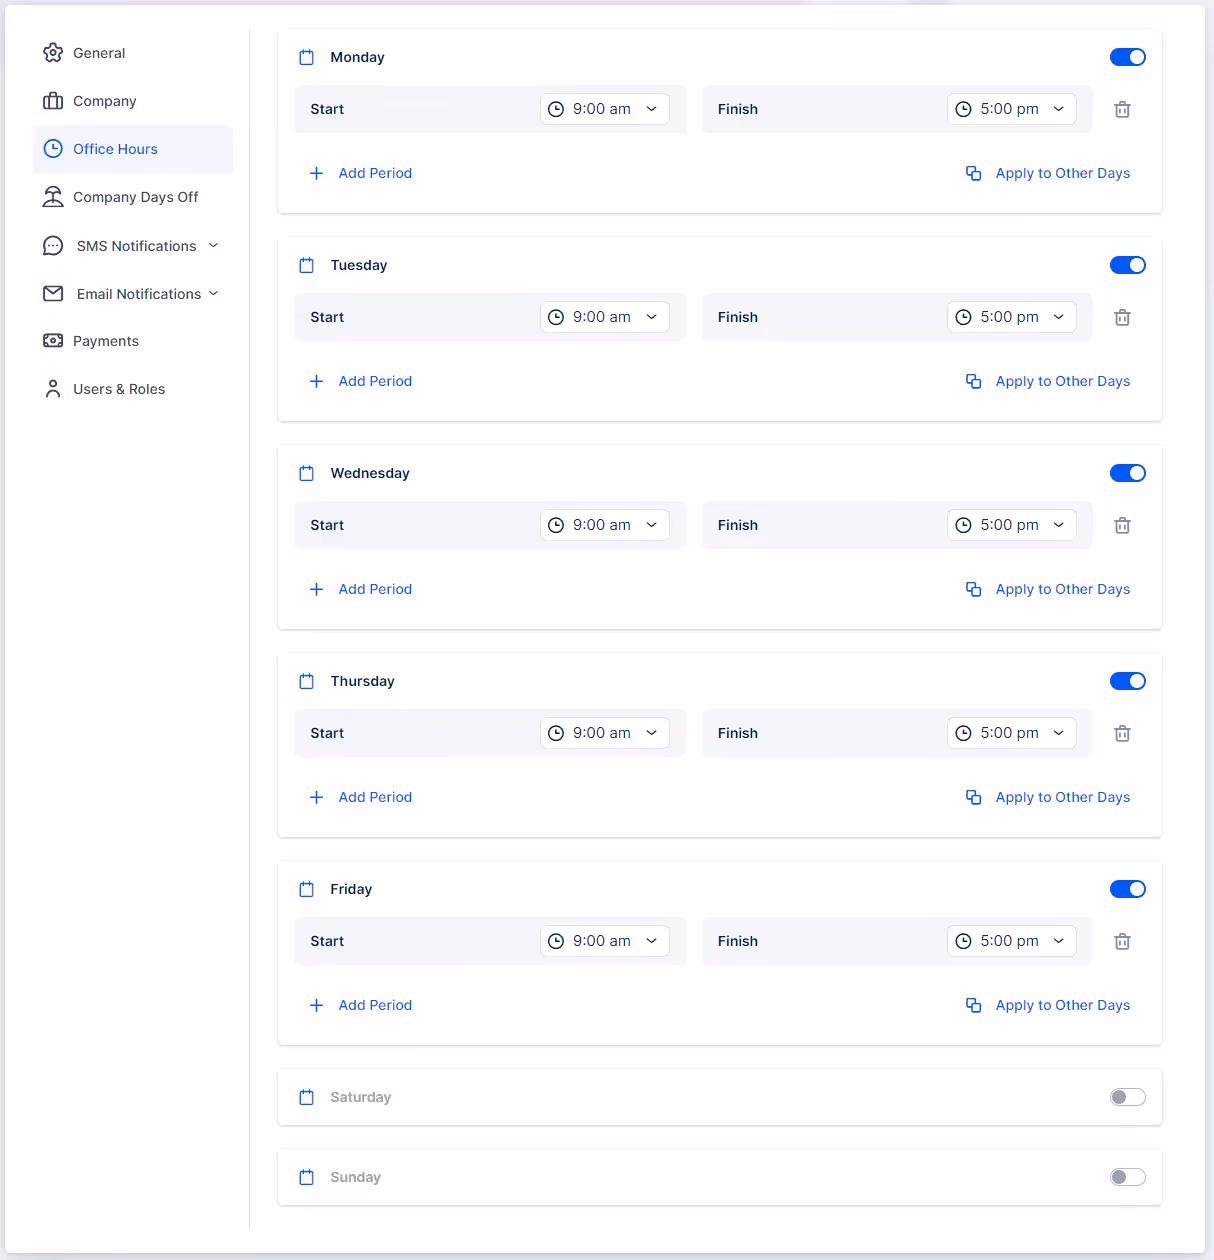The width and height of the screenshot is (1214, 1260).
Task: Open Thursday's Start time dropdown
Action: click(605, 733)
